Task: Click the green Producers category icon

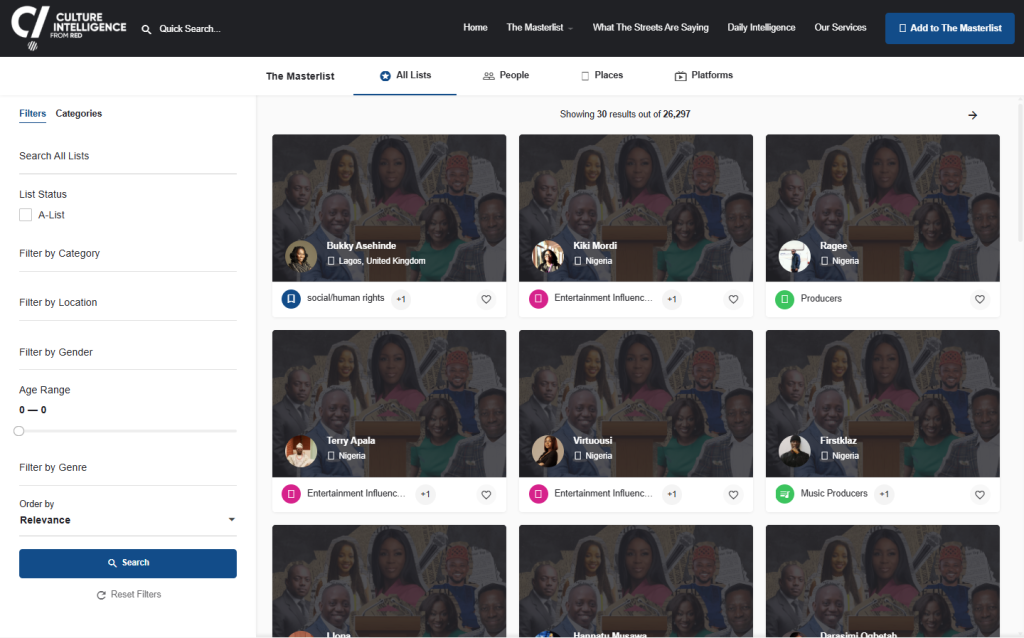Action: [784, 299]
